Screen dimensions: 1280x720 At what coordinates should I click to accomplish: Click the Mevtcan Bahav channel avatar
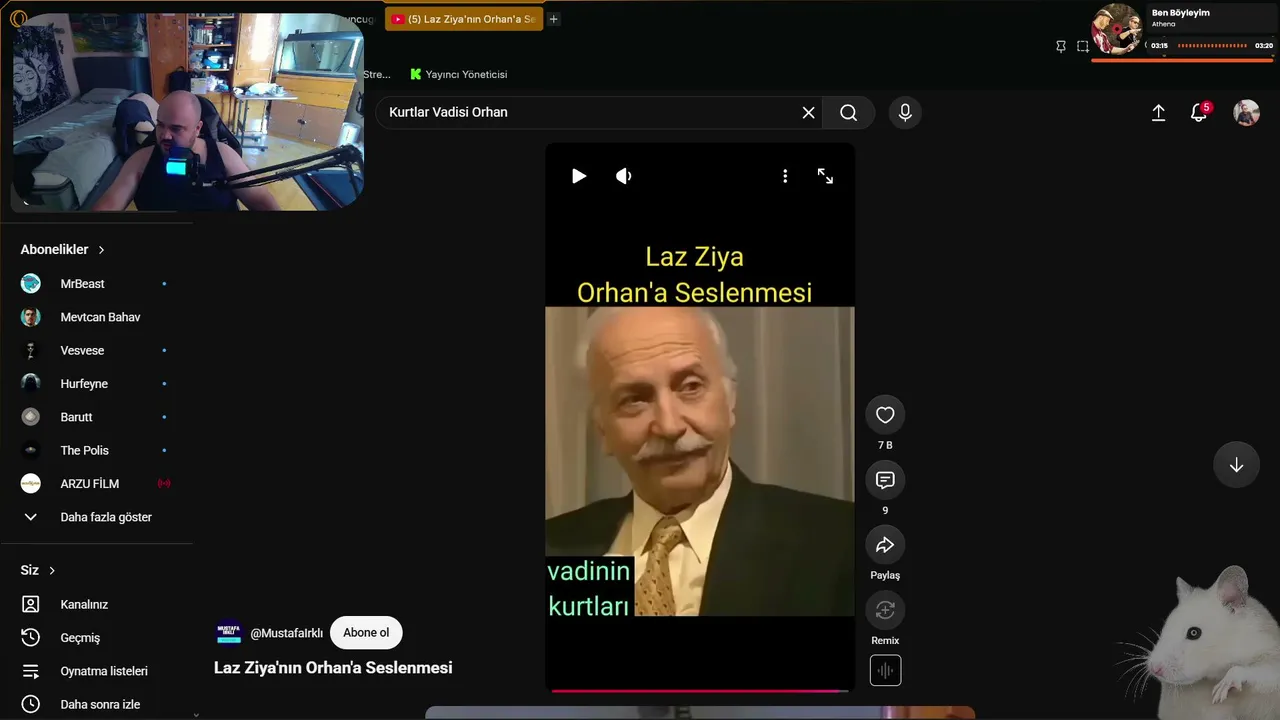tap(31, 317)
